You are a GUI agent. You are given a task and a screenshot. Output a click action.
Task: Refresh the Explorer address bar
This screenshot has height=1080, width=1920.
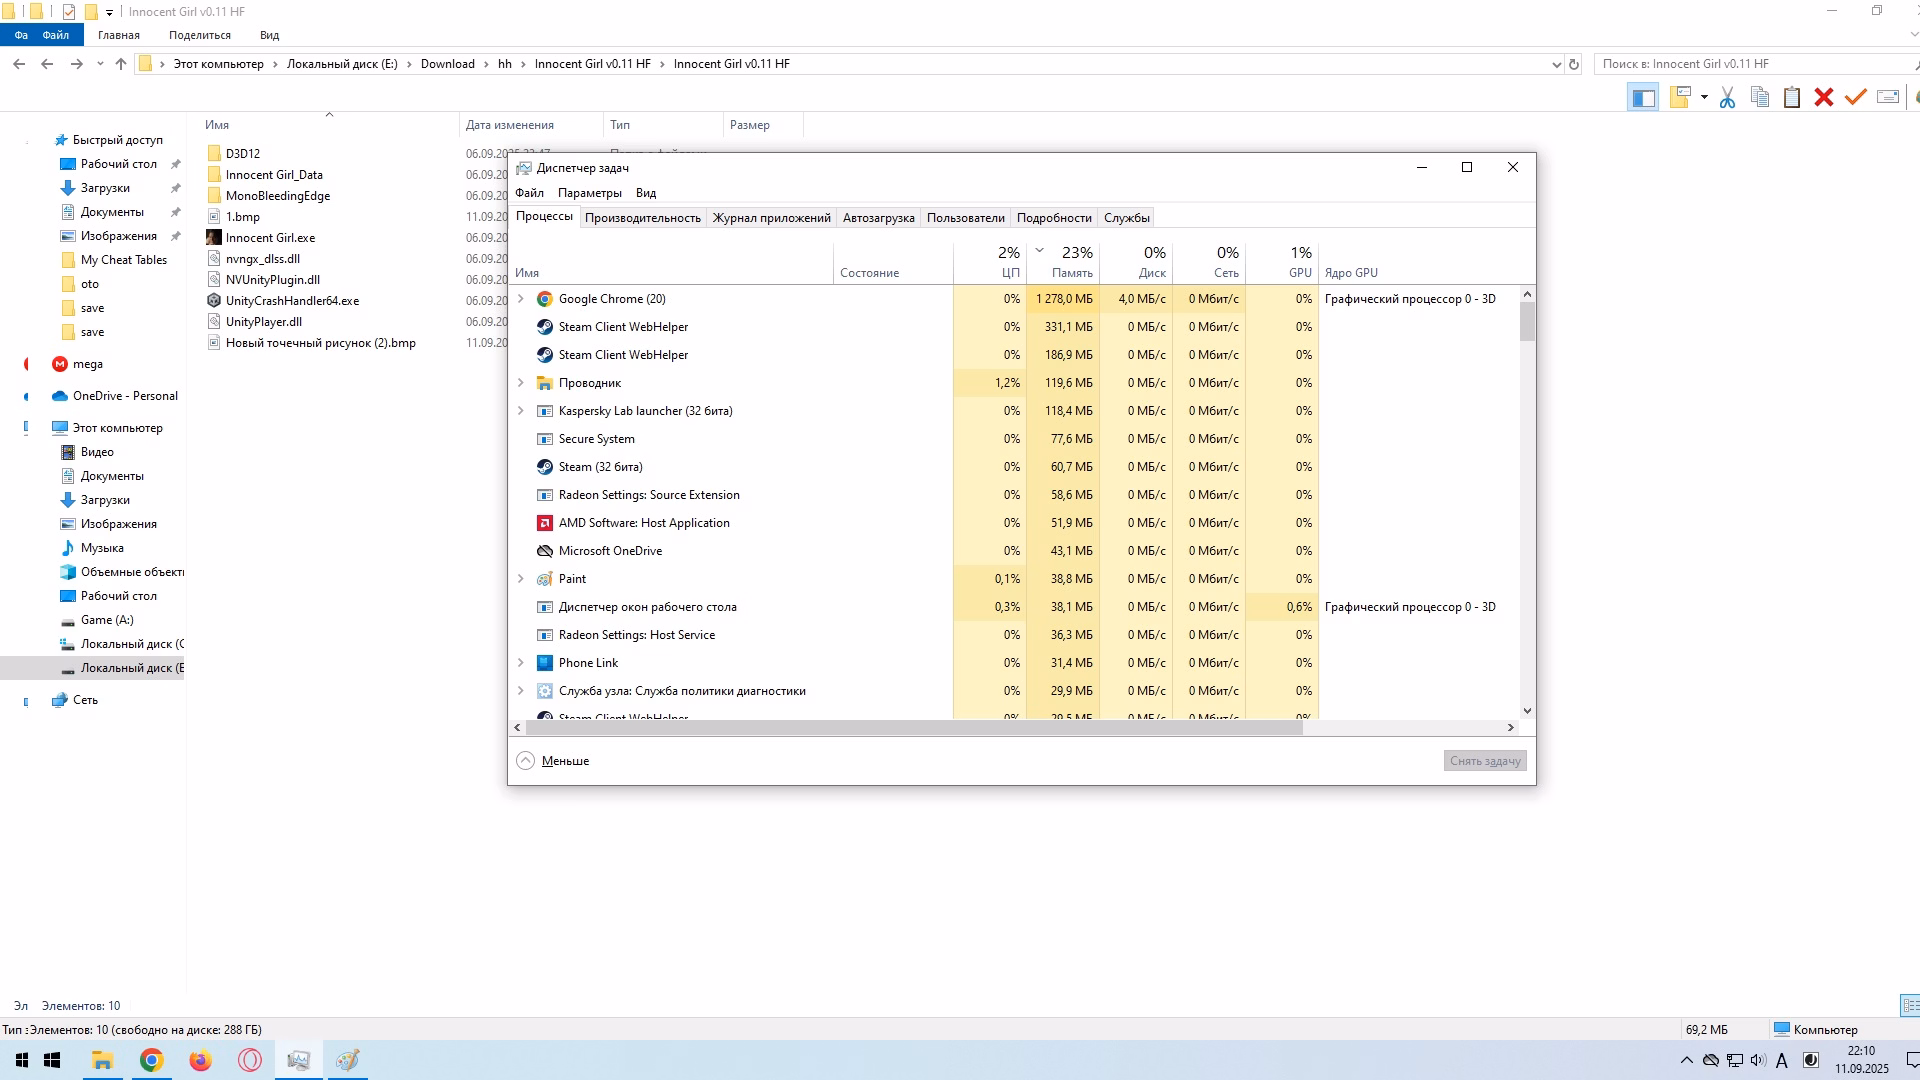[x=1574, y=64]
